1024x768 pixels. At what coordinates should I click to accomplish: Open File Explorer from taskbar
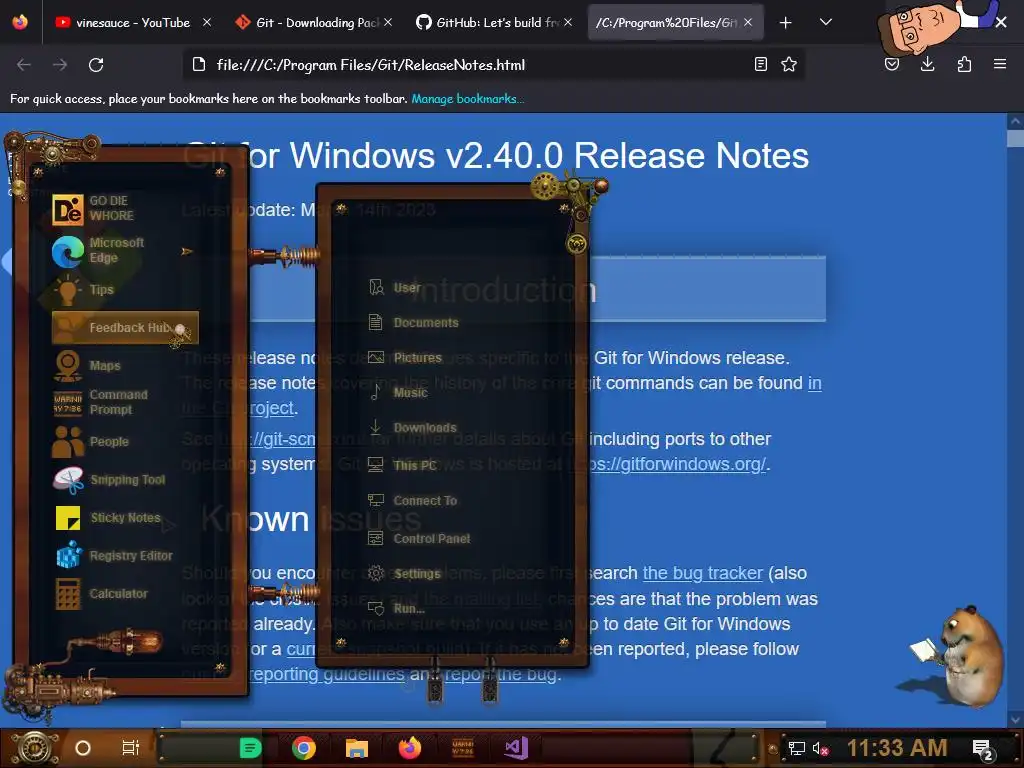(357, 748)
